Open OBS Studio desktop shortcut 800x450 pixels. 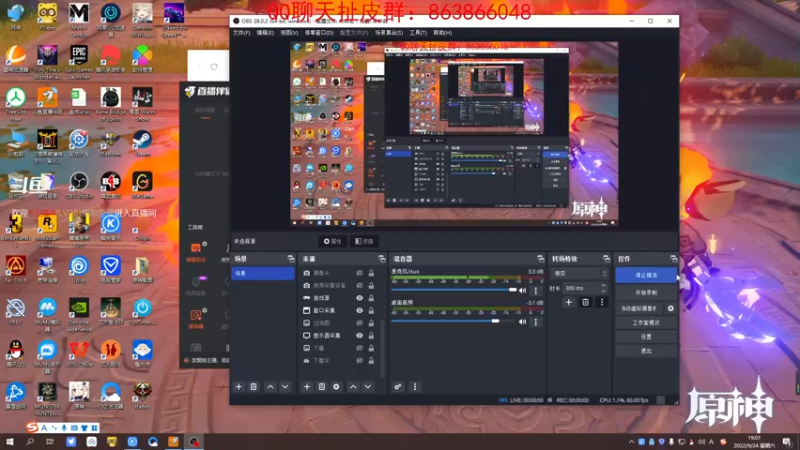pos(79,185)
